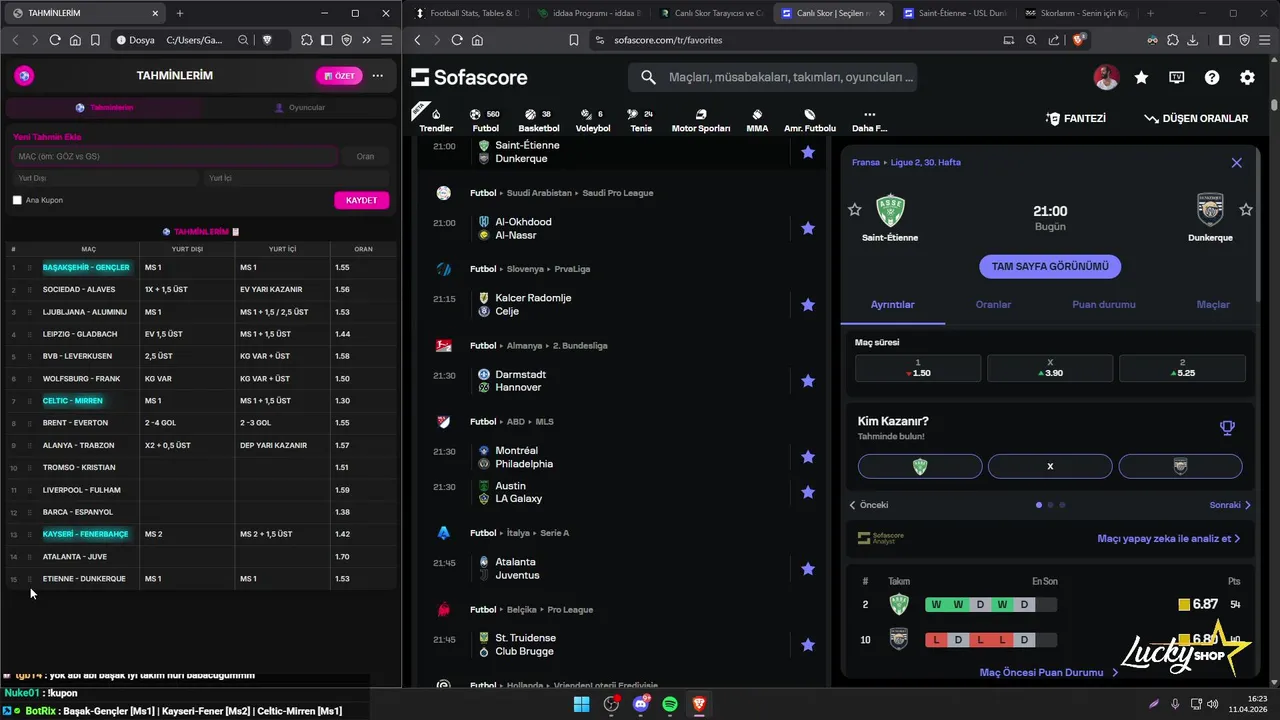The width and height of the screenshot is (1280, 720).
Task: Select away win odds 5.25
Action: click(1182, 368)
